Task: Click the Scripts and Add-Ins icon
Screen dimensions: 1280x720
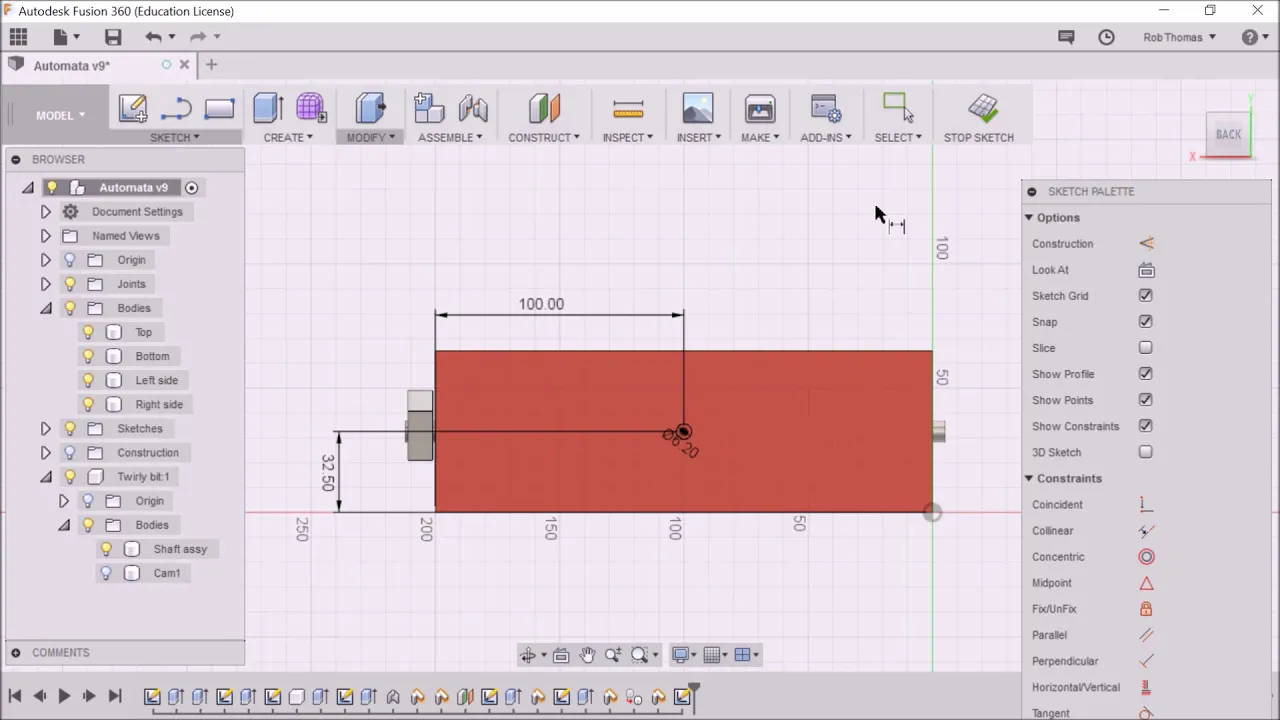Action: coord(826,108)
